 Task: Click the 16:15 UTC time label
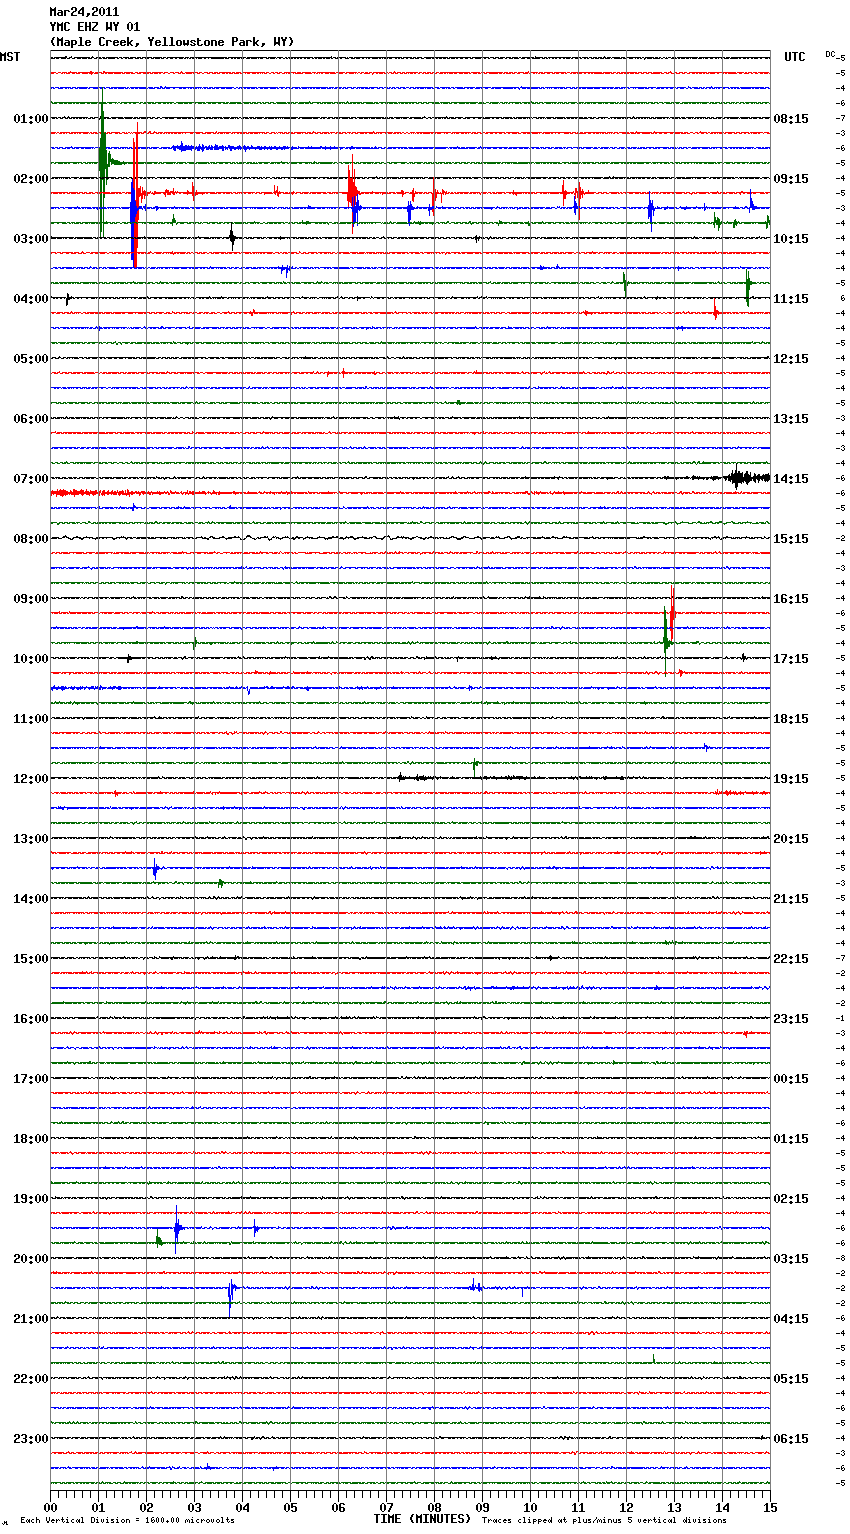point(791,599)
